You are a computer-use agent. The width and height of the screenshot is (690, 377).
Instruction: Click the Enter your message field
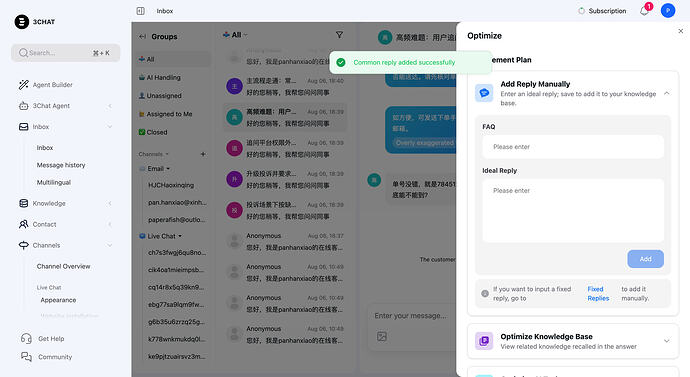(411, 315)
